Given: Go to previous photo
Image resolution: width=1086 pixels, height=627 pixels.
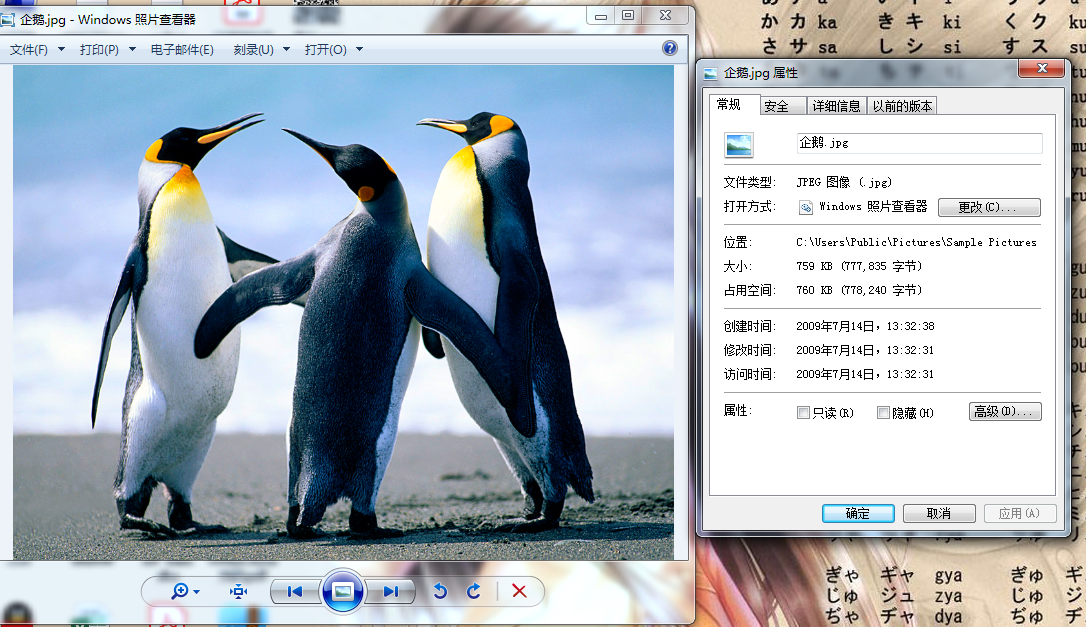Looking at the screenshot, I should click(x=295, y=592).
